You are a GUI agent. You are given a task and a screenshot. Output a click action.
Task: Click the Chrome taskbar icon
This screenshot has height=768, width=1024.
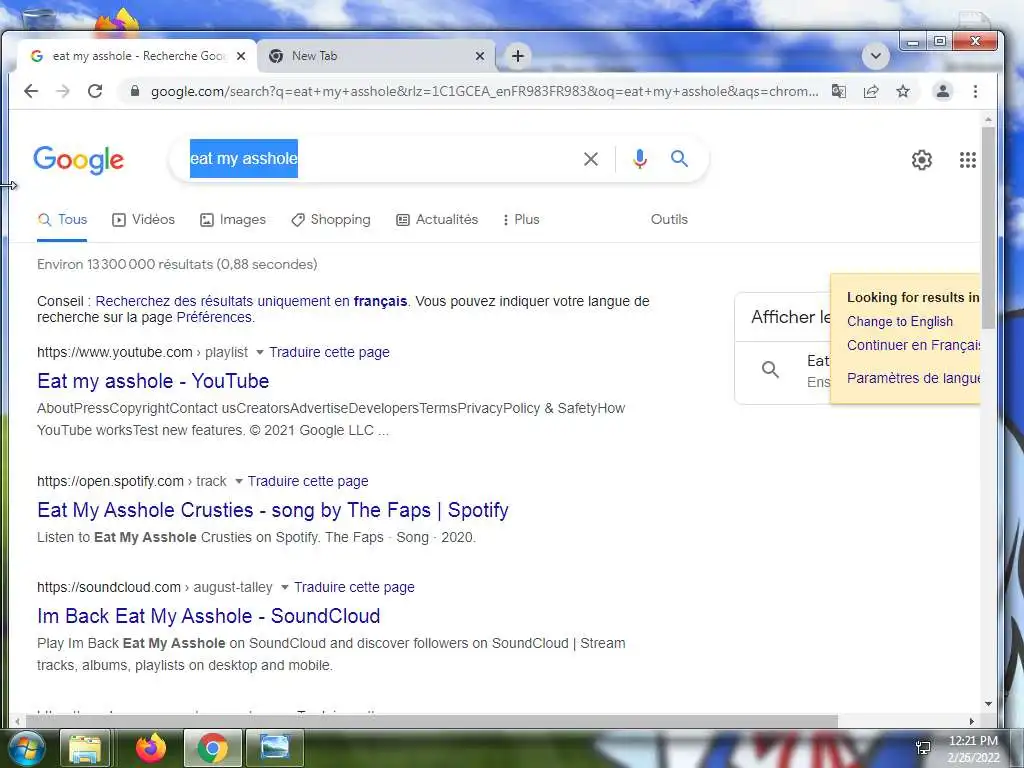click(x=212, y=748)
